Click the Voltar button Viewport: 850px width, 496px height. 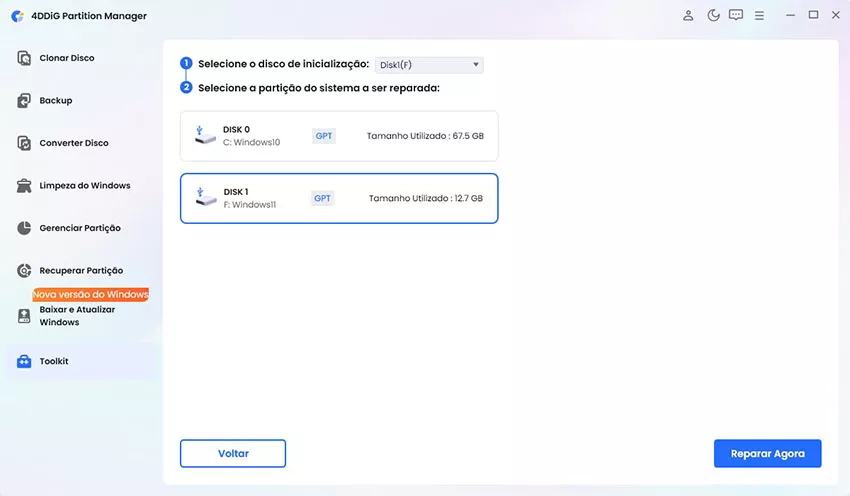(233, 453)
